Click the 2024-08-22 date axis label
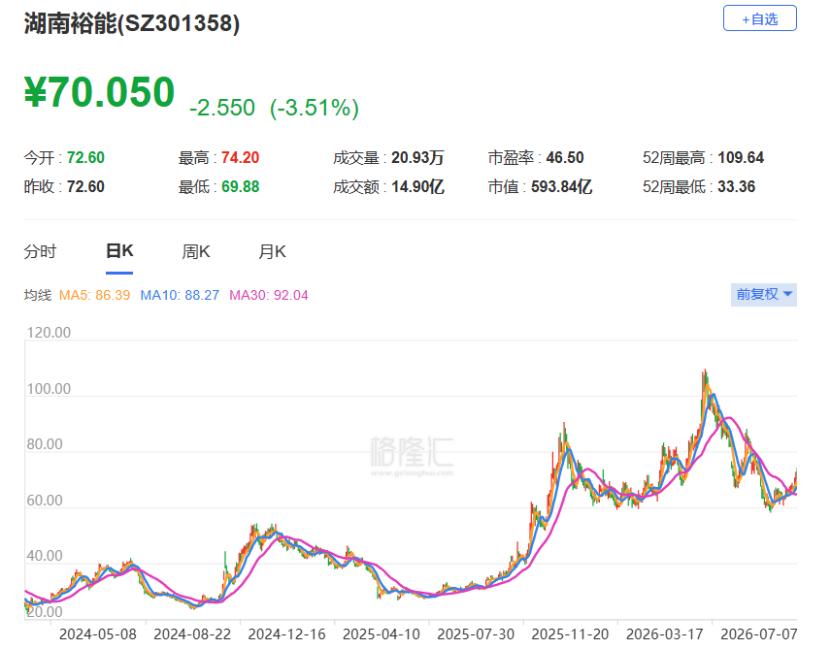This screenshot has height=650, width=830. click(192, 634)
